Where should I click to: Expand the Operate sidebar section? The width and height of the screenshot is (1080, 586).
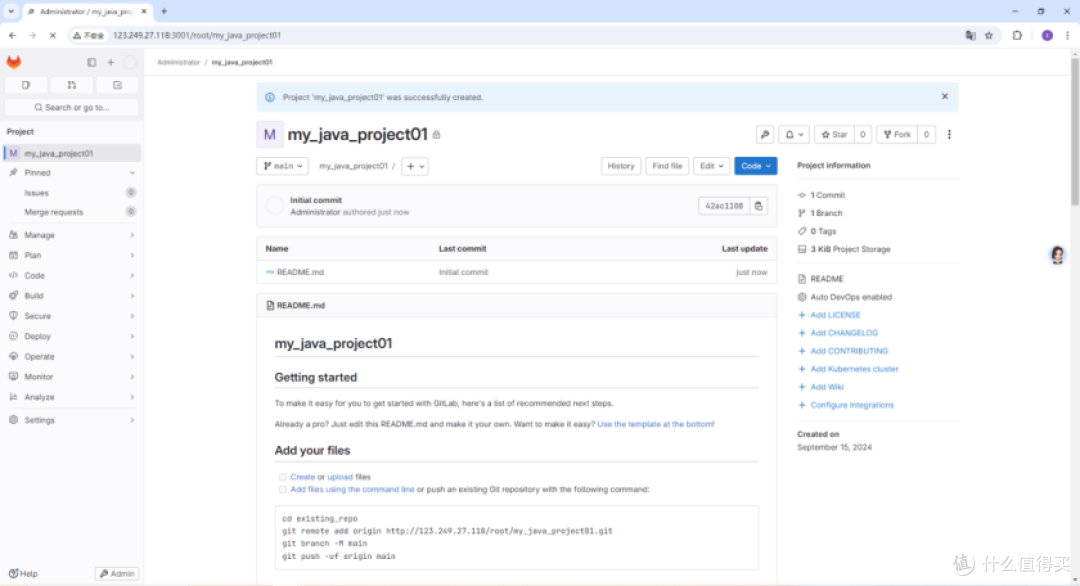coord(72,357)
